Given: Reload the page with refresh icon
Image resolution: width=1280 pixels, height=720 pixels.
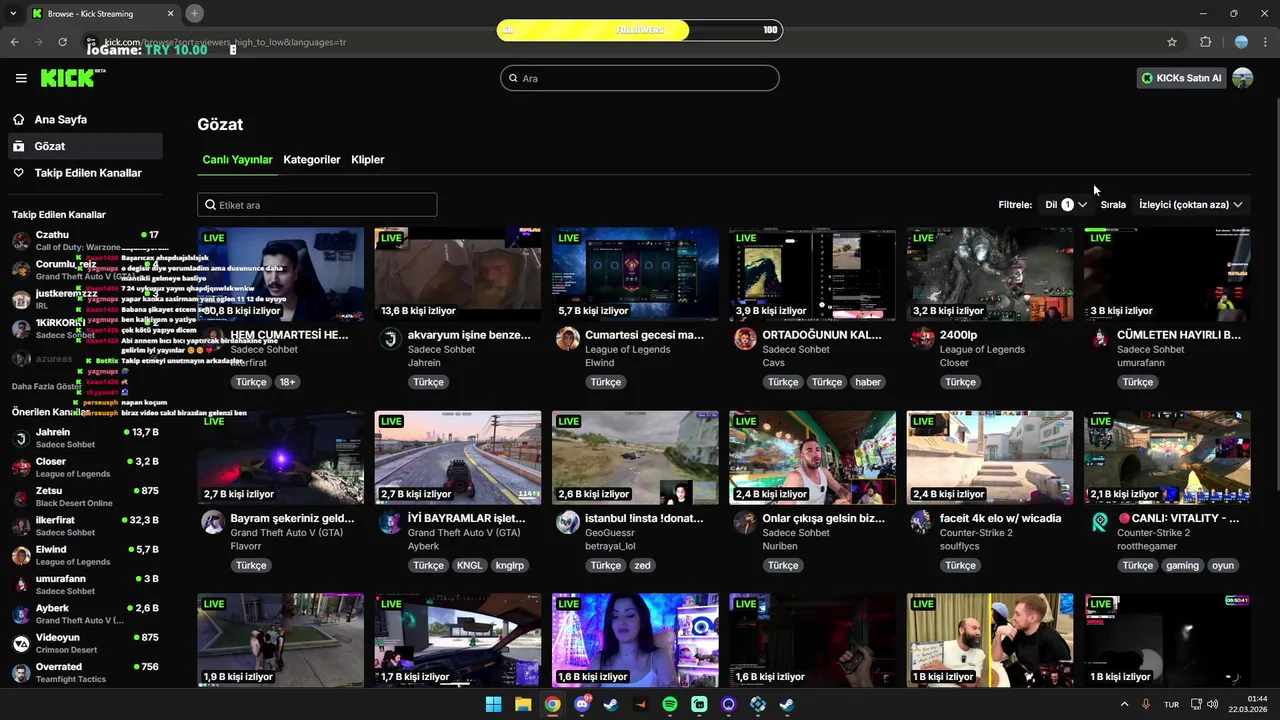Looking at the screenshot, I should 63,42.
